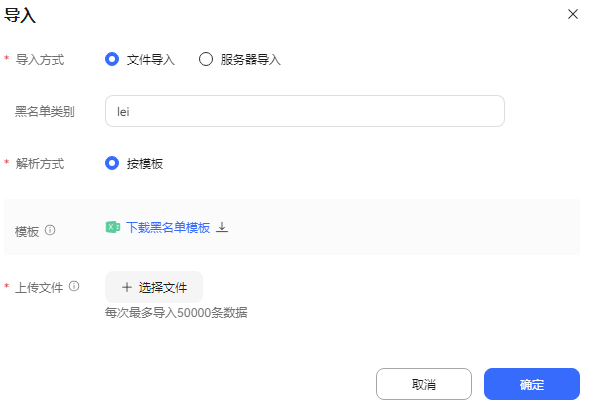Click the 黑名单类别 field label

(45, 112)
